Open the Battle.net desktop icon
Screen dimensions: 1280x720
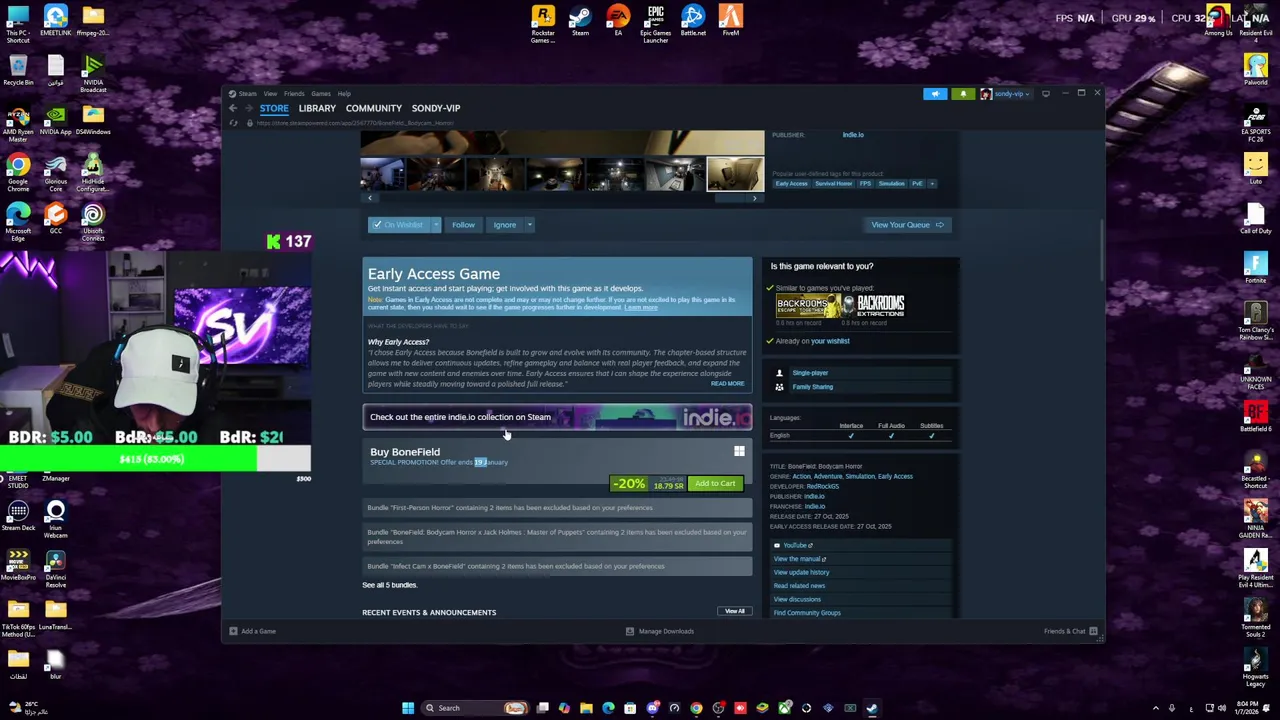(693, 21)
